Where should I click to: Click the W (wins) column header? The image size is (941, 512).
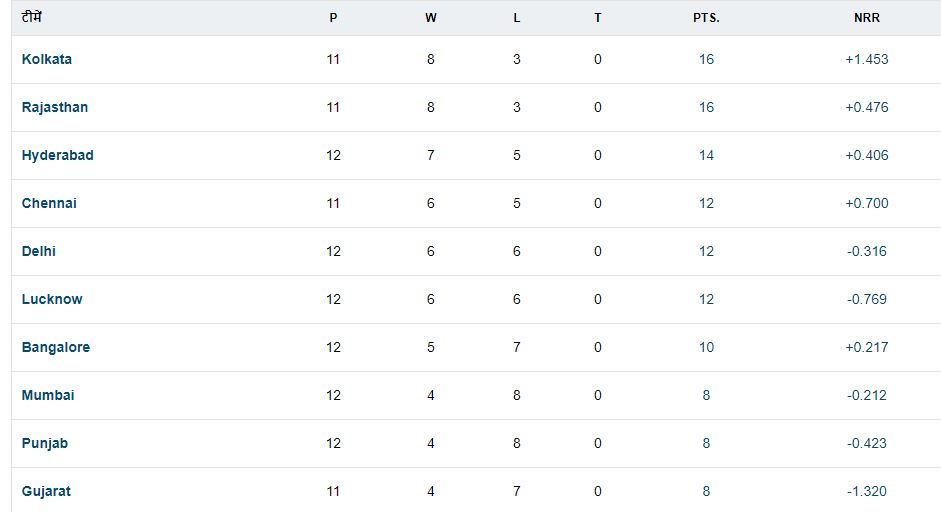[x=431, y=18]
